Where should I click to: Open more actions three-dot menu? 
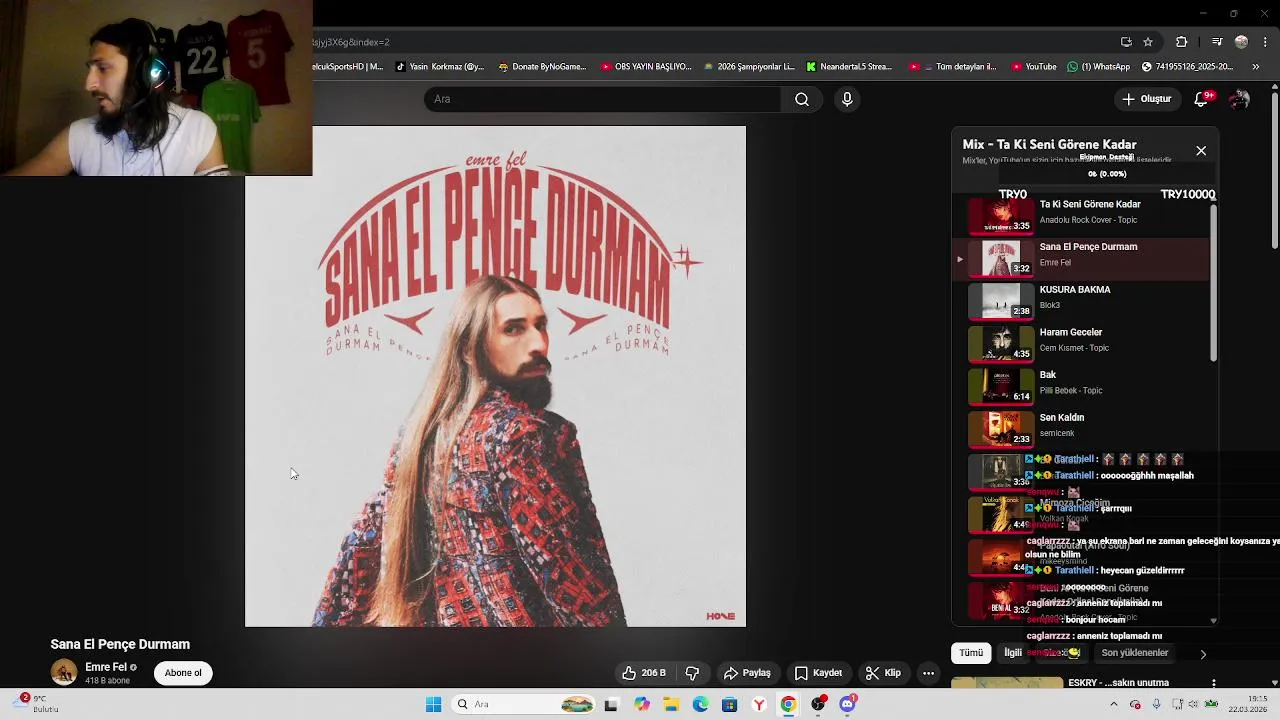click(928, 673)
